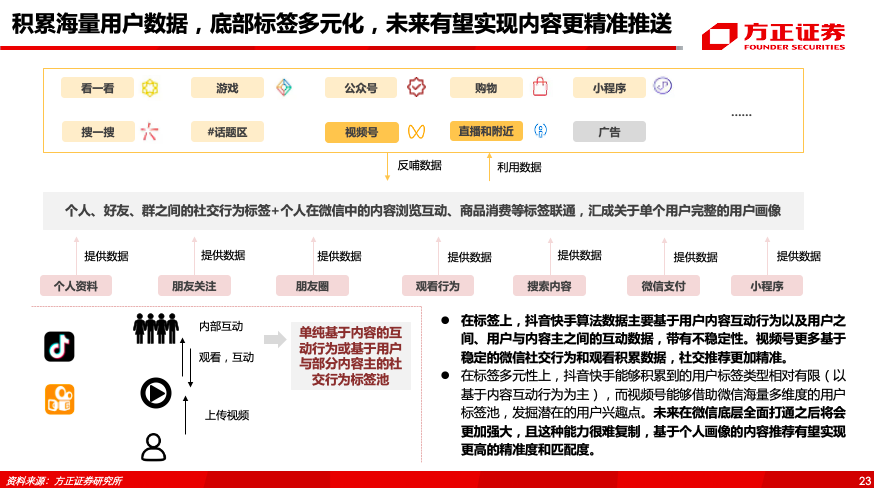
Task: Select the 看一看 label box
Action: pos(98,88)
